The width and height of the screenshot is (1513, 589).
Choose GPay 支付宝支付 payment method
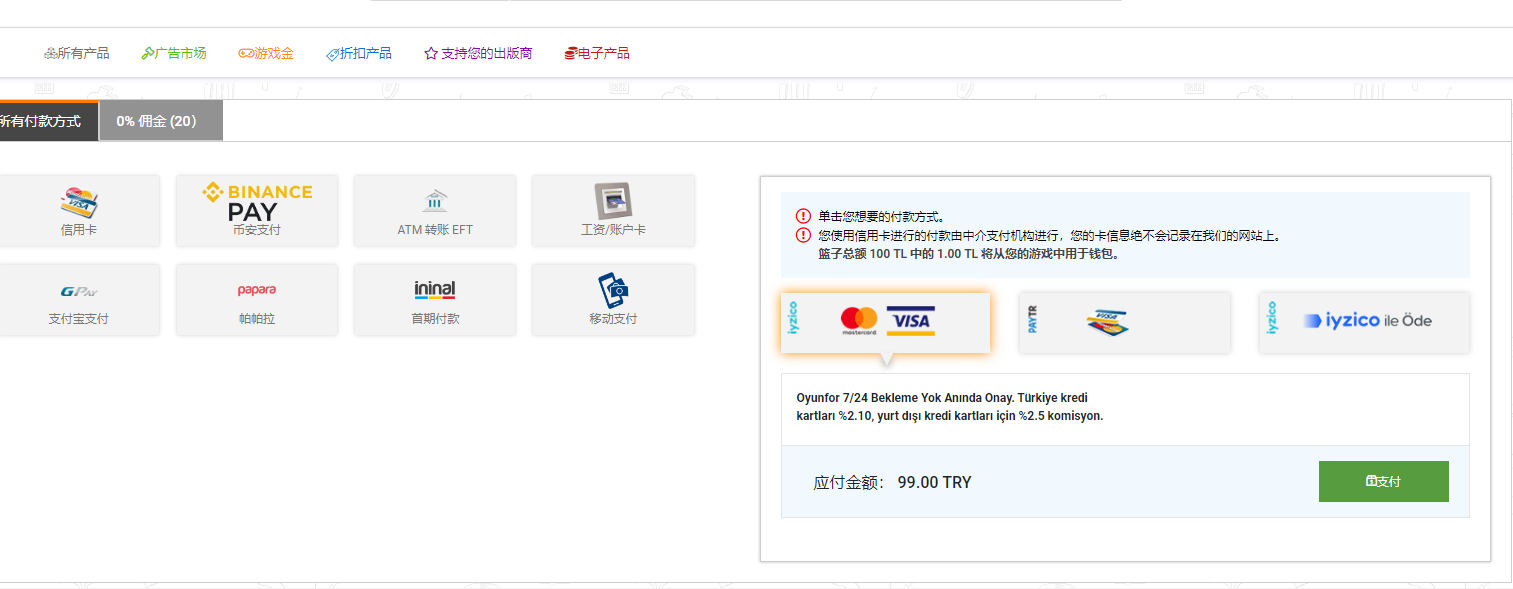tap(78, 300)
